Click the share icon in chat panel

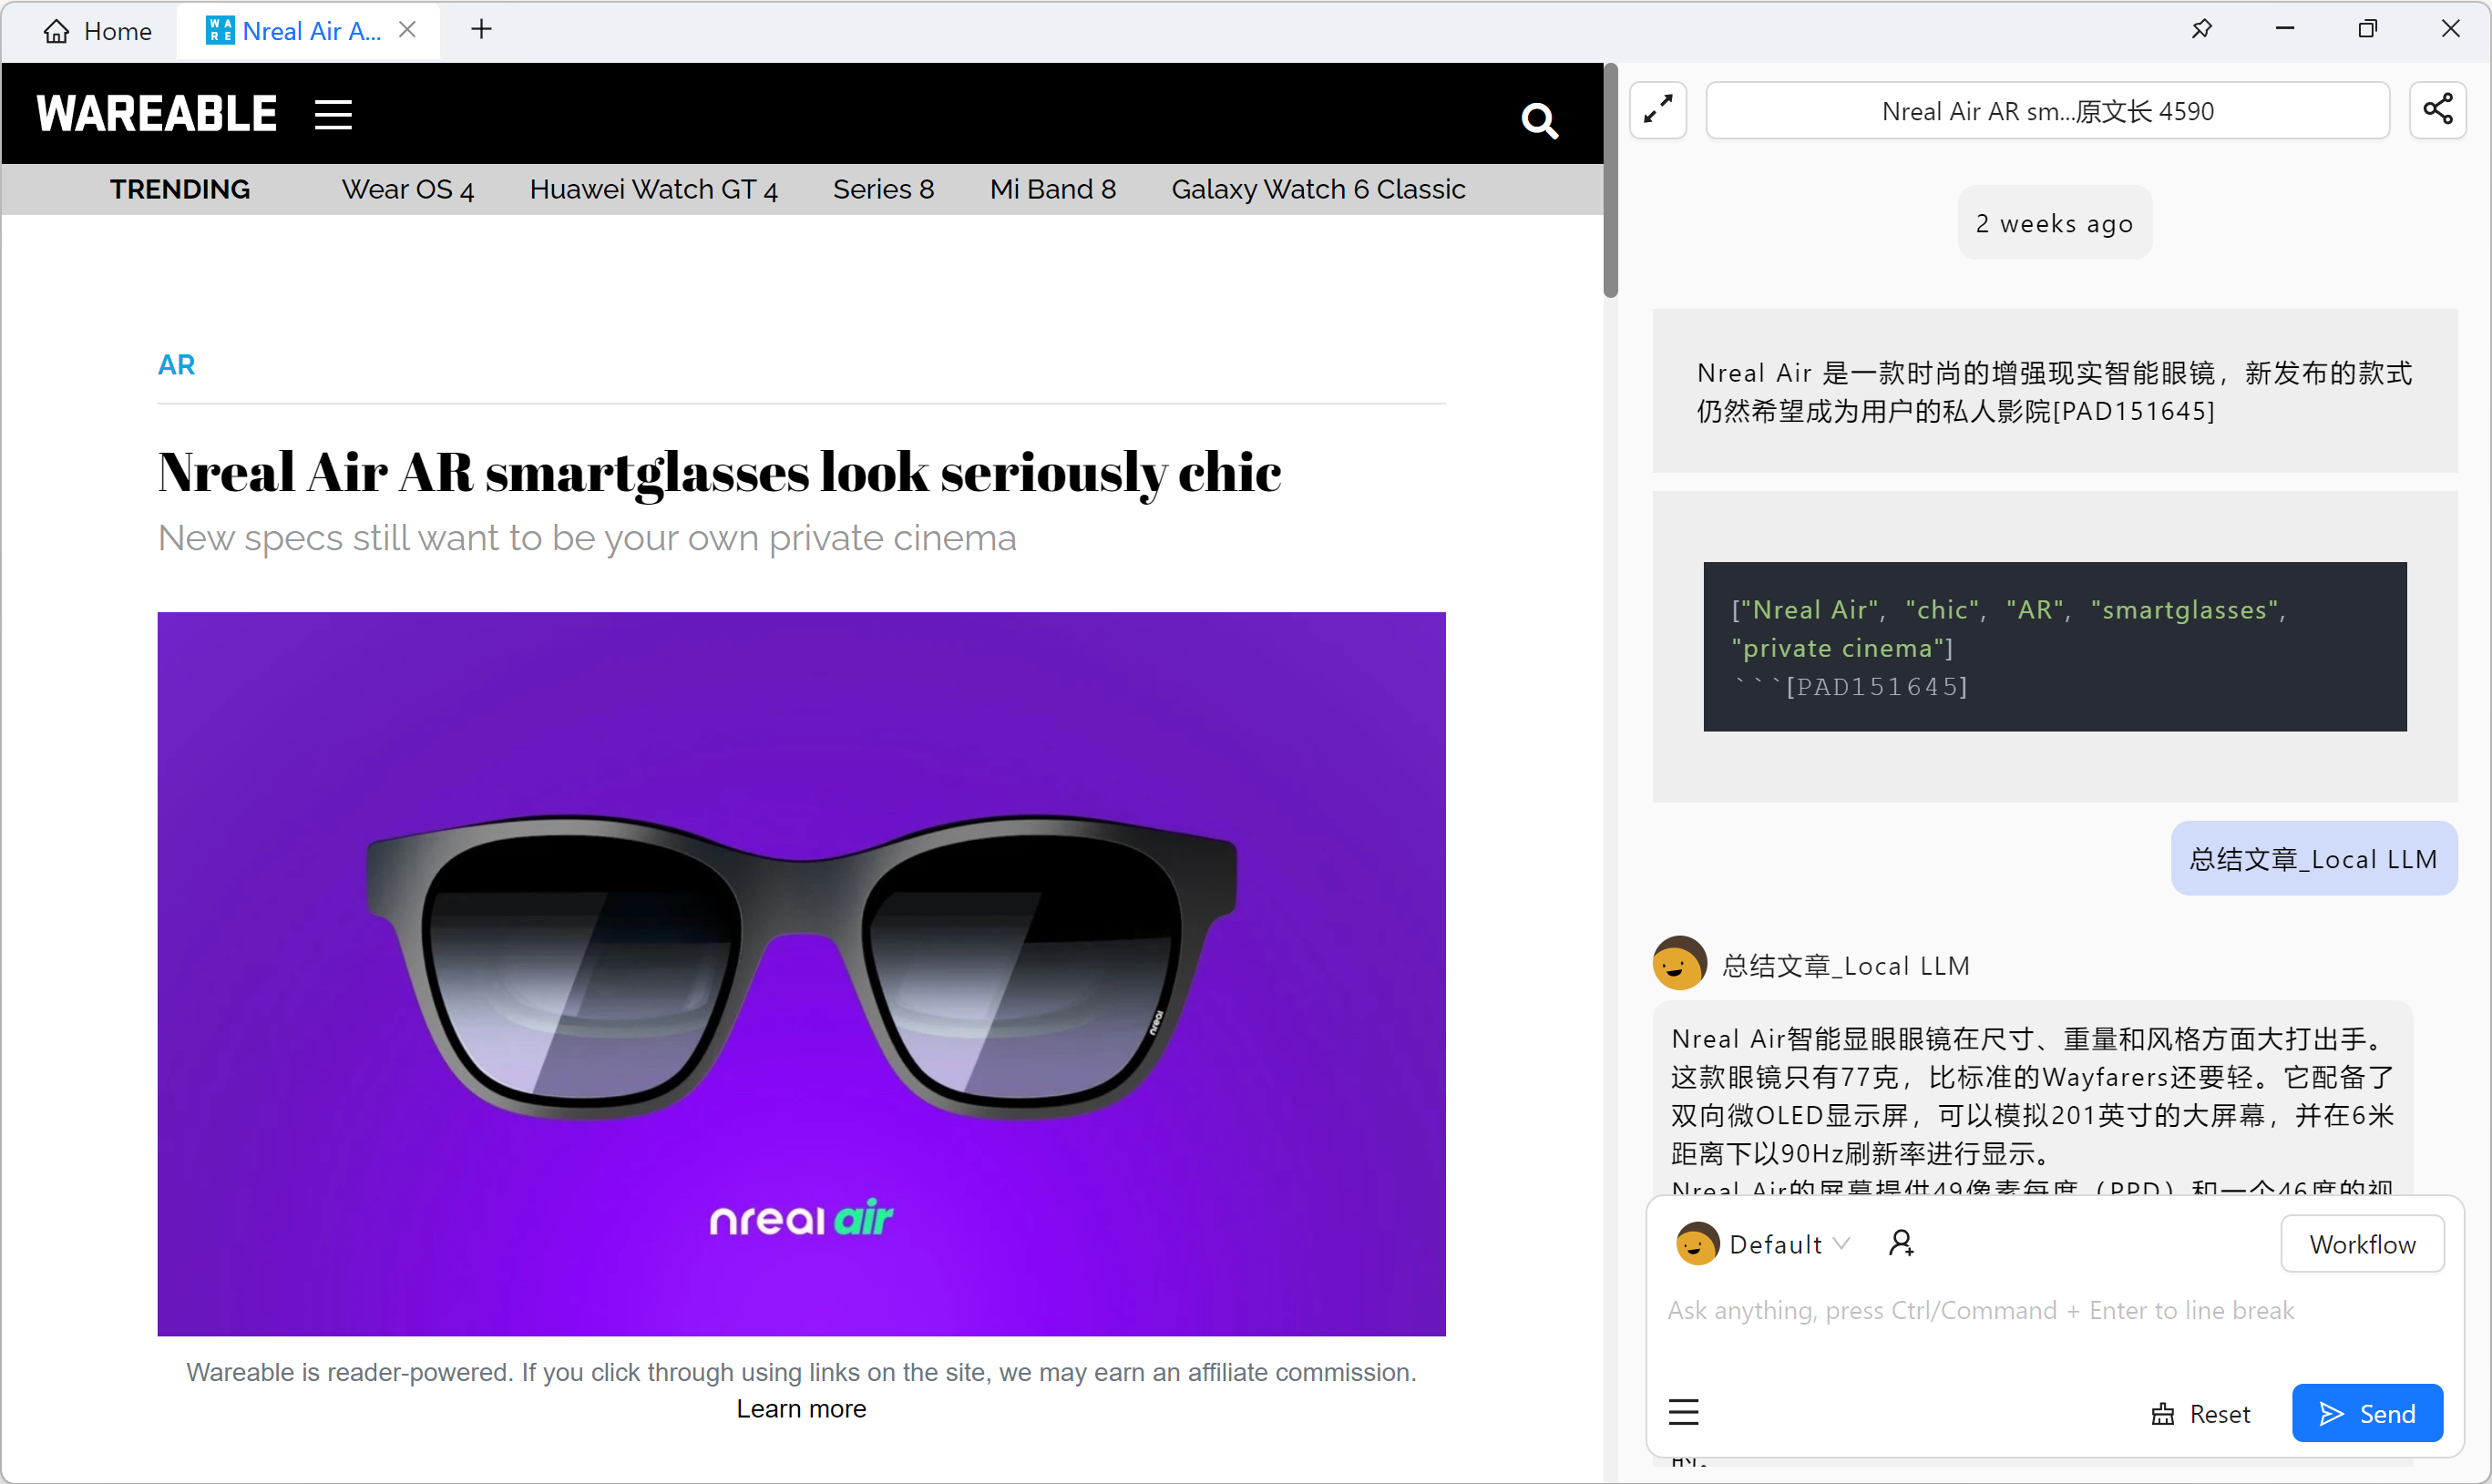[2438, 109]
